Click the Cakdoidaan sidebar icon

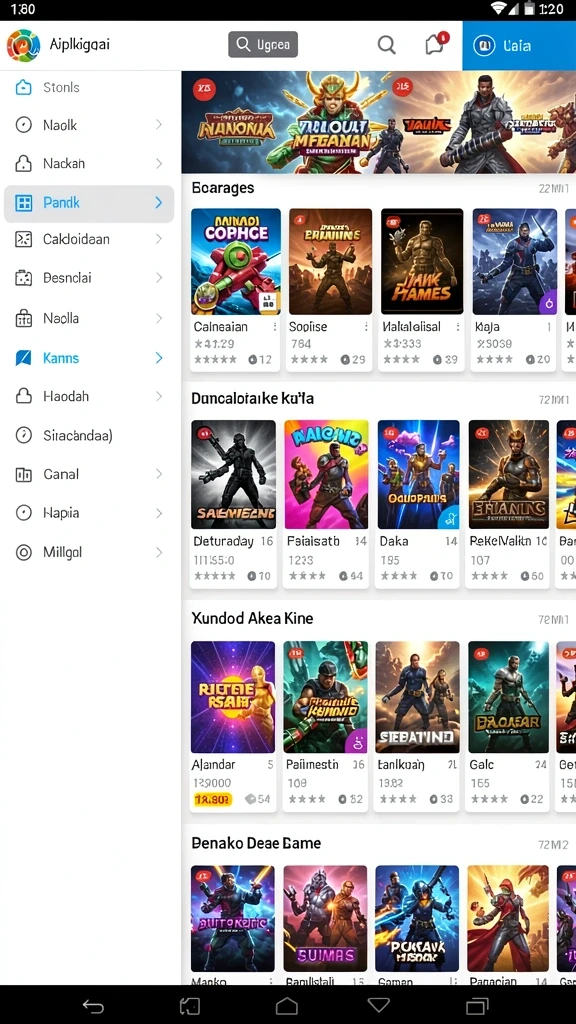click(24, 240)
